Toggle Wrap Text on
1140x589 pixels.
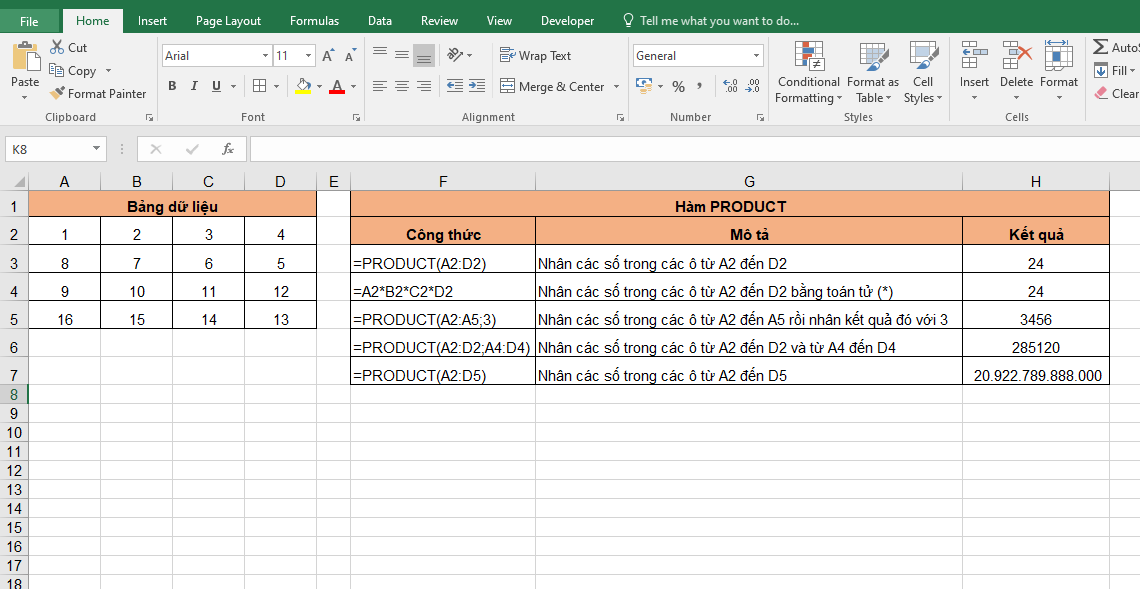(x=536, y=56)
